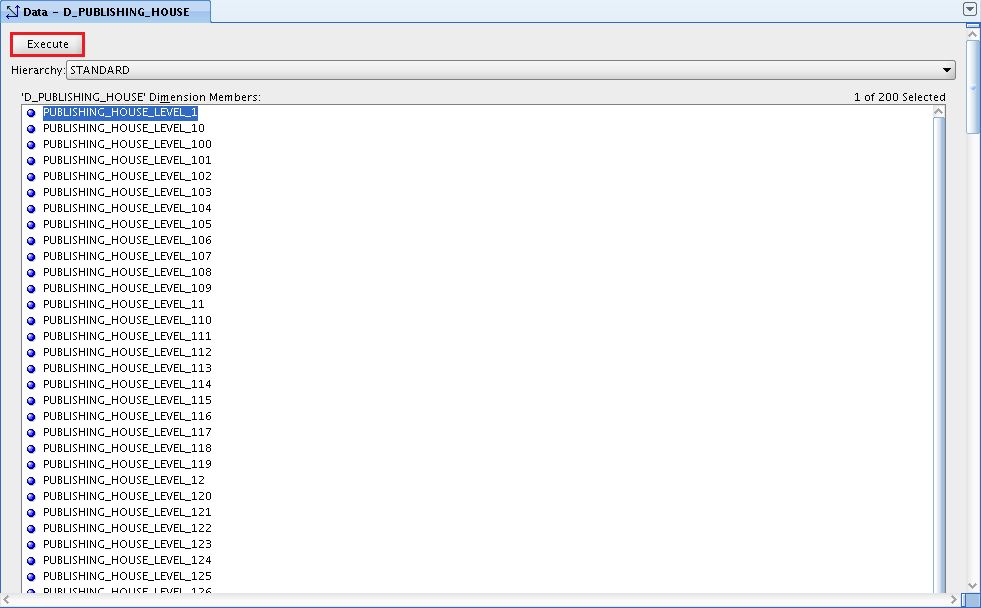This screenshot has height=608, width=981.
Task: Click the blue dot icon beside PUBLISHING_HOUSE_LEVEL_114
Action: point(31,385)
